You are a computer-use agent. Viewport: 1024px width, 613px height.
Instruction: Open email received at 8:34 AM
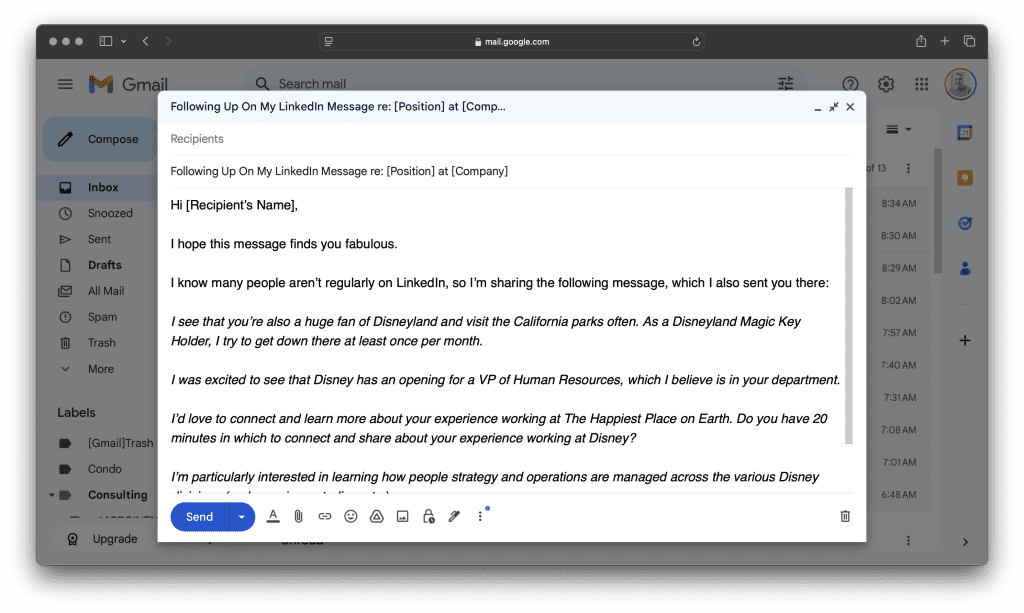point(899,203)
